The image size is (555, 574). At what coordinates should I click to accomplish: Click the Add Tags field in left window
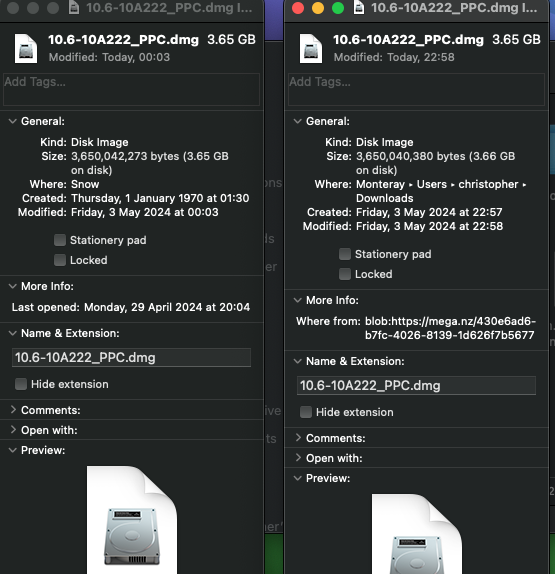[131, 89]
